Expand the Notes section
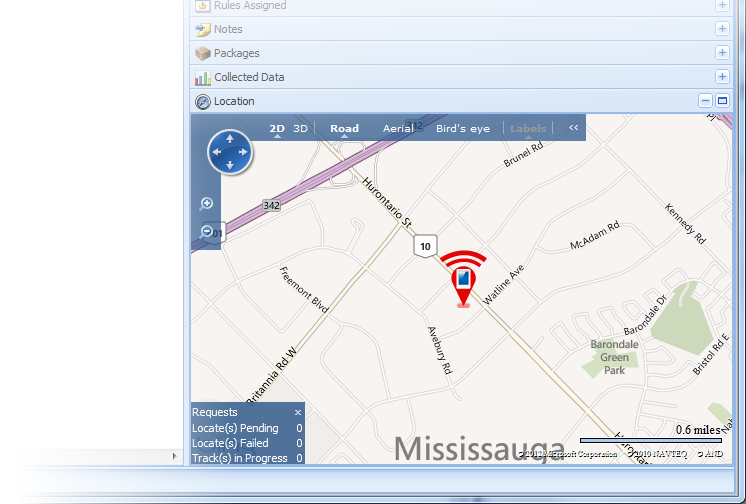746x504 pixels. [722, 29]
